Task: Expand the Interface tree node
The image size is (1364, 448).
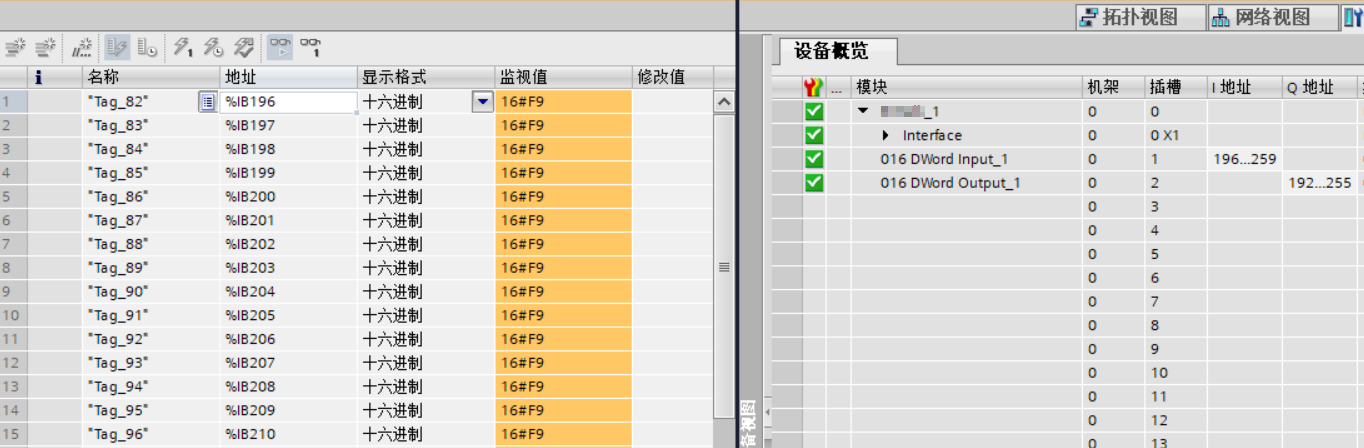Action: (886, 135)
